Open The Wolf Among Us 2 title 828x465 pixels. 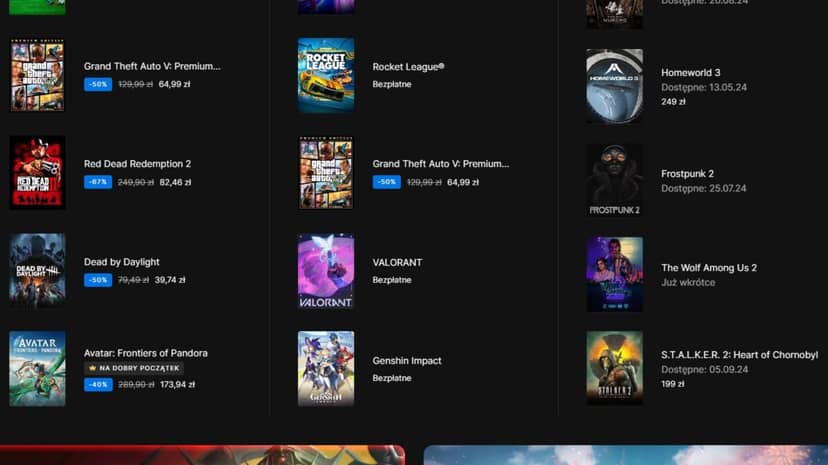[709, 268]
